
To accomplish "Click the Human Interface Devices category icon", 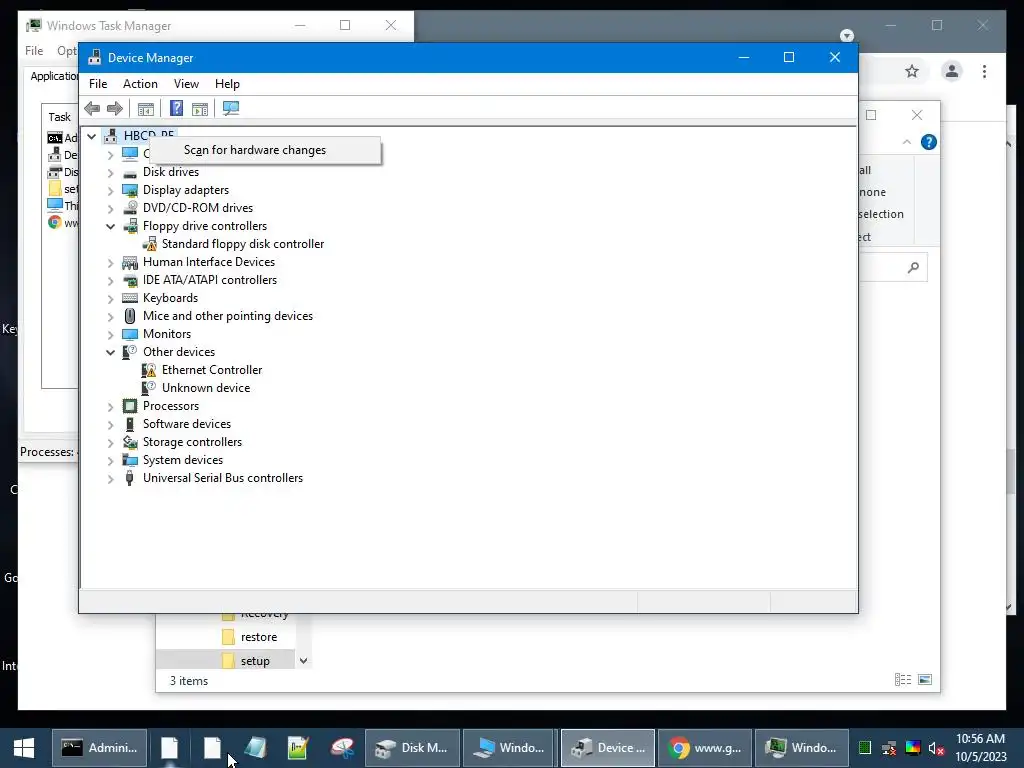I will 130,263.
